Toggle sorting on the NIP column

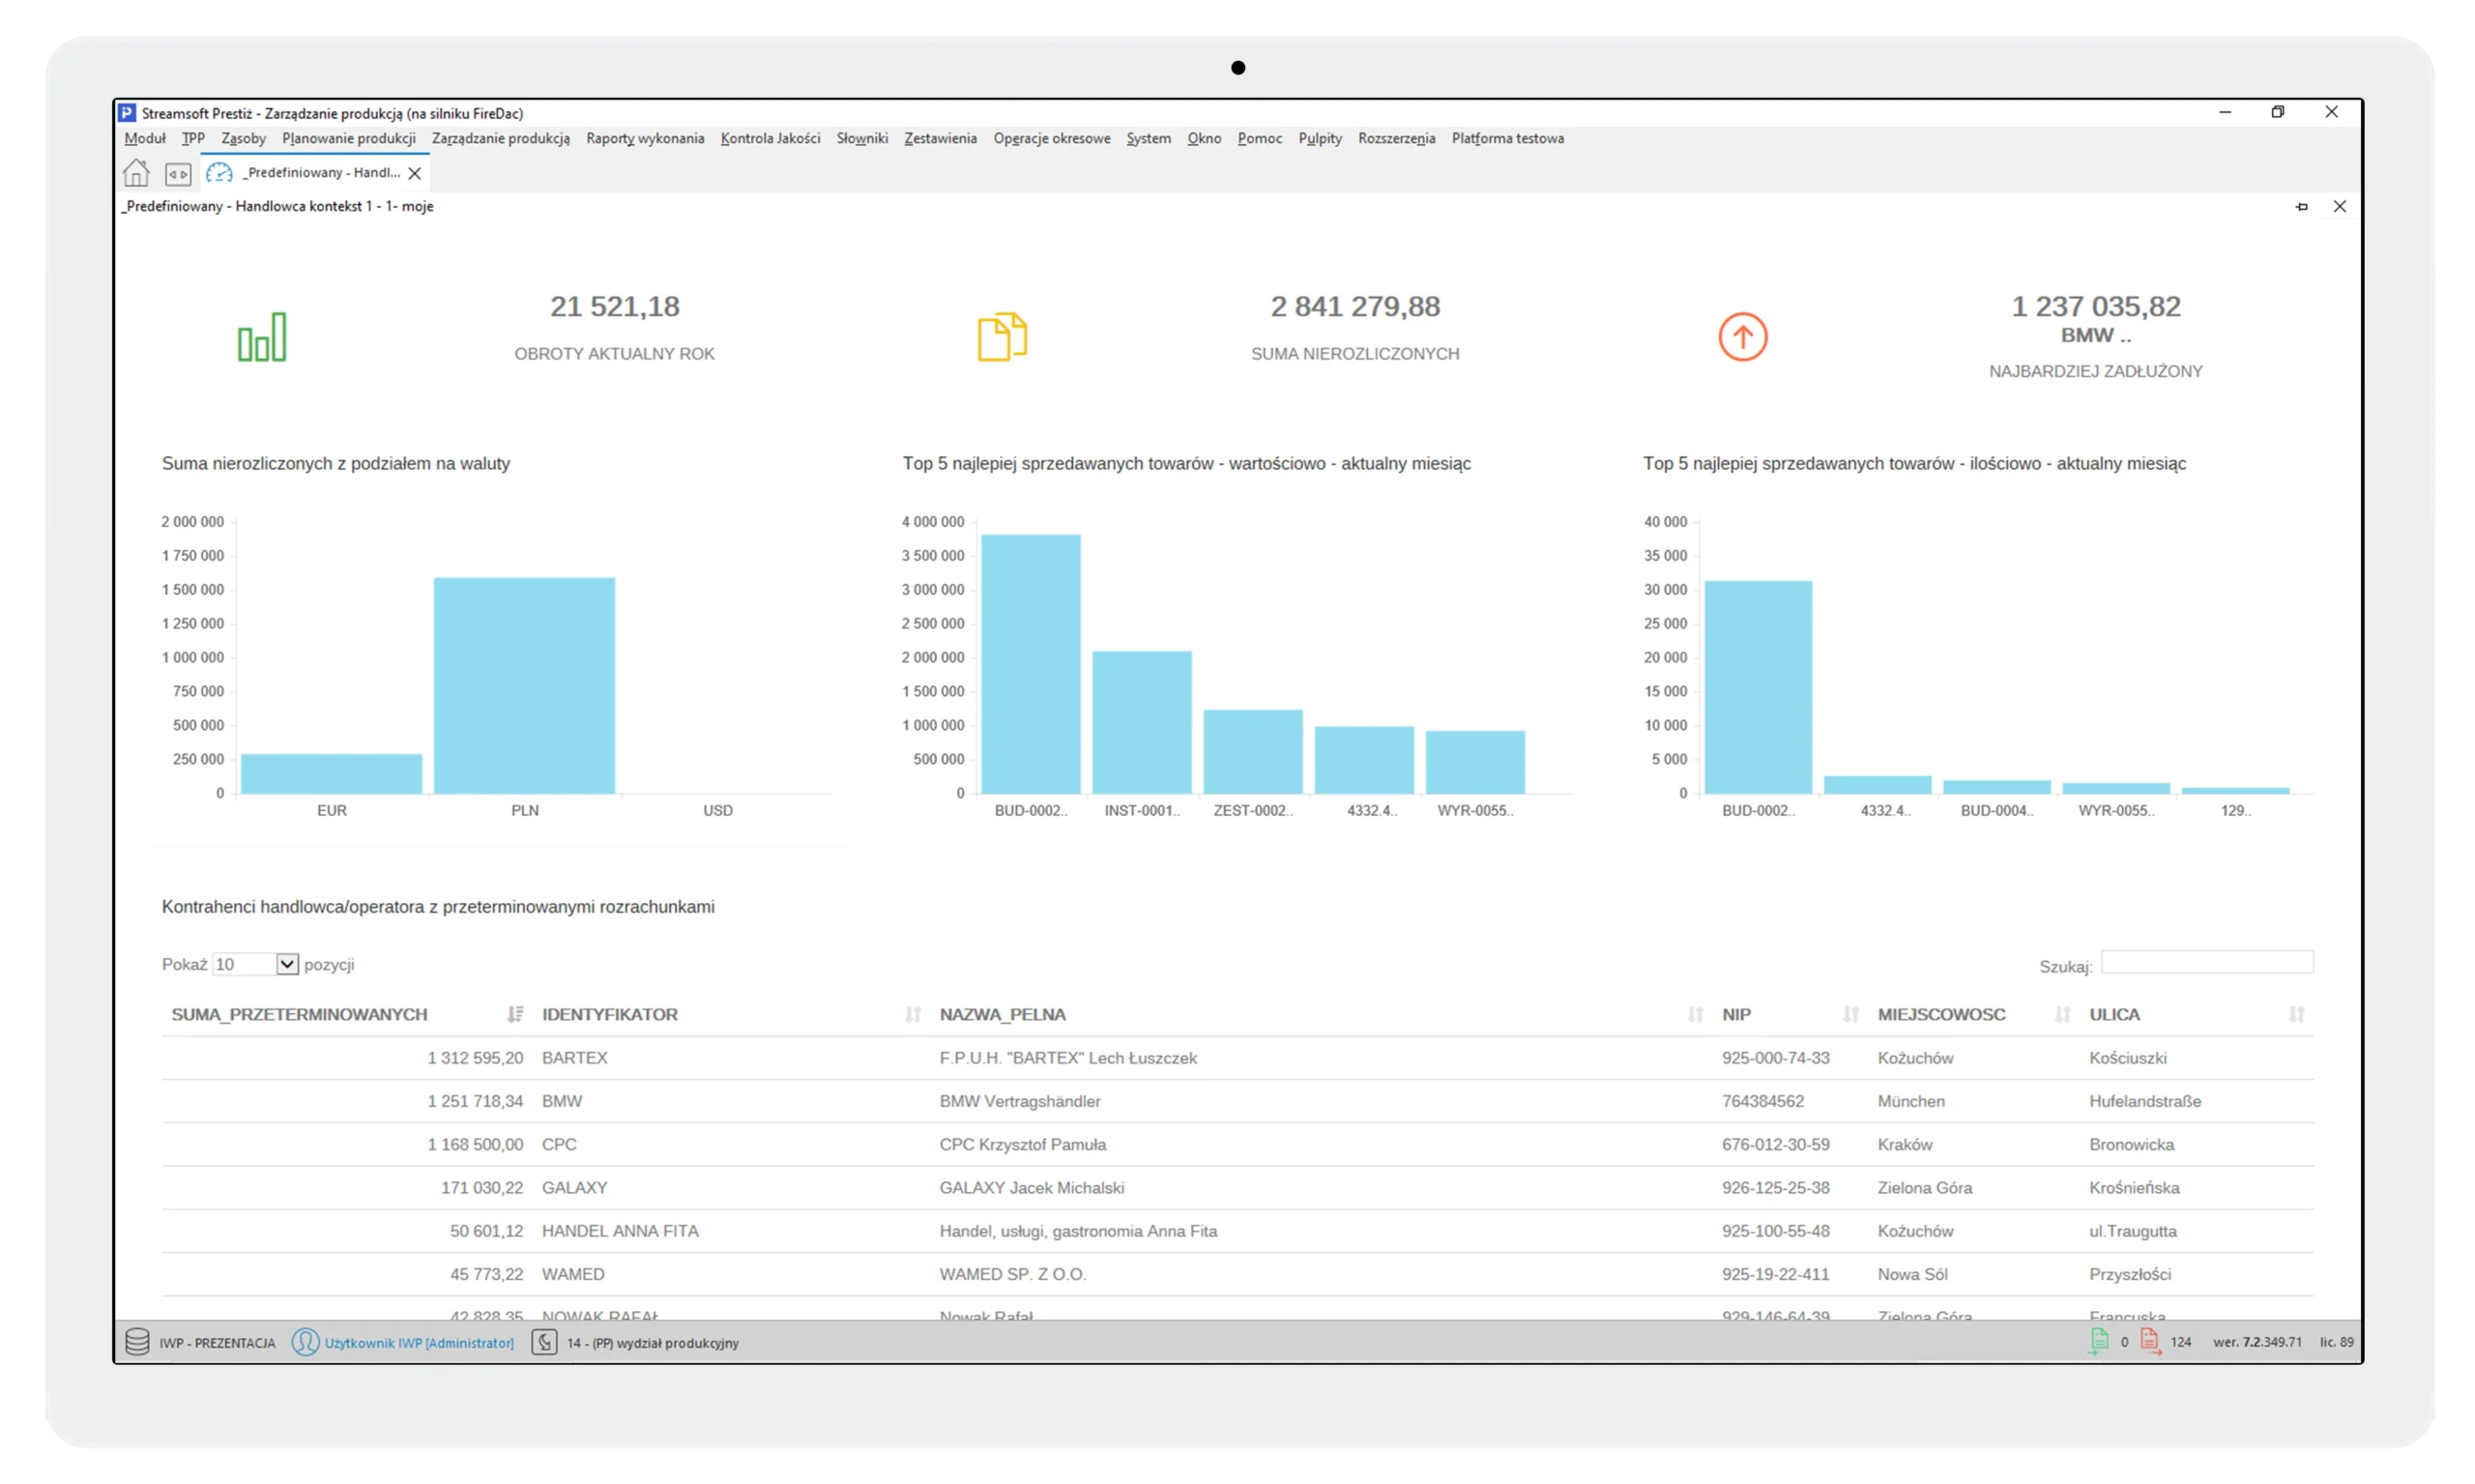(1850, 1014)
